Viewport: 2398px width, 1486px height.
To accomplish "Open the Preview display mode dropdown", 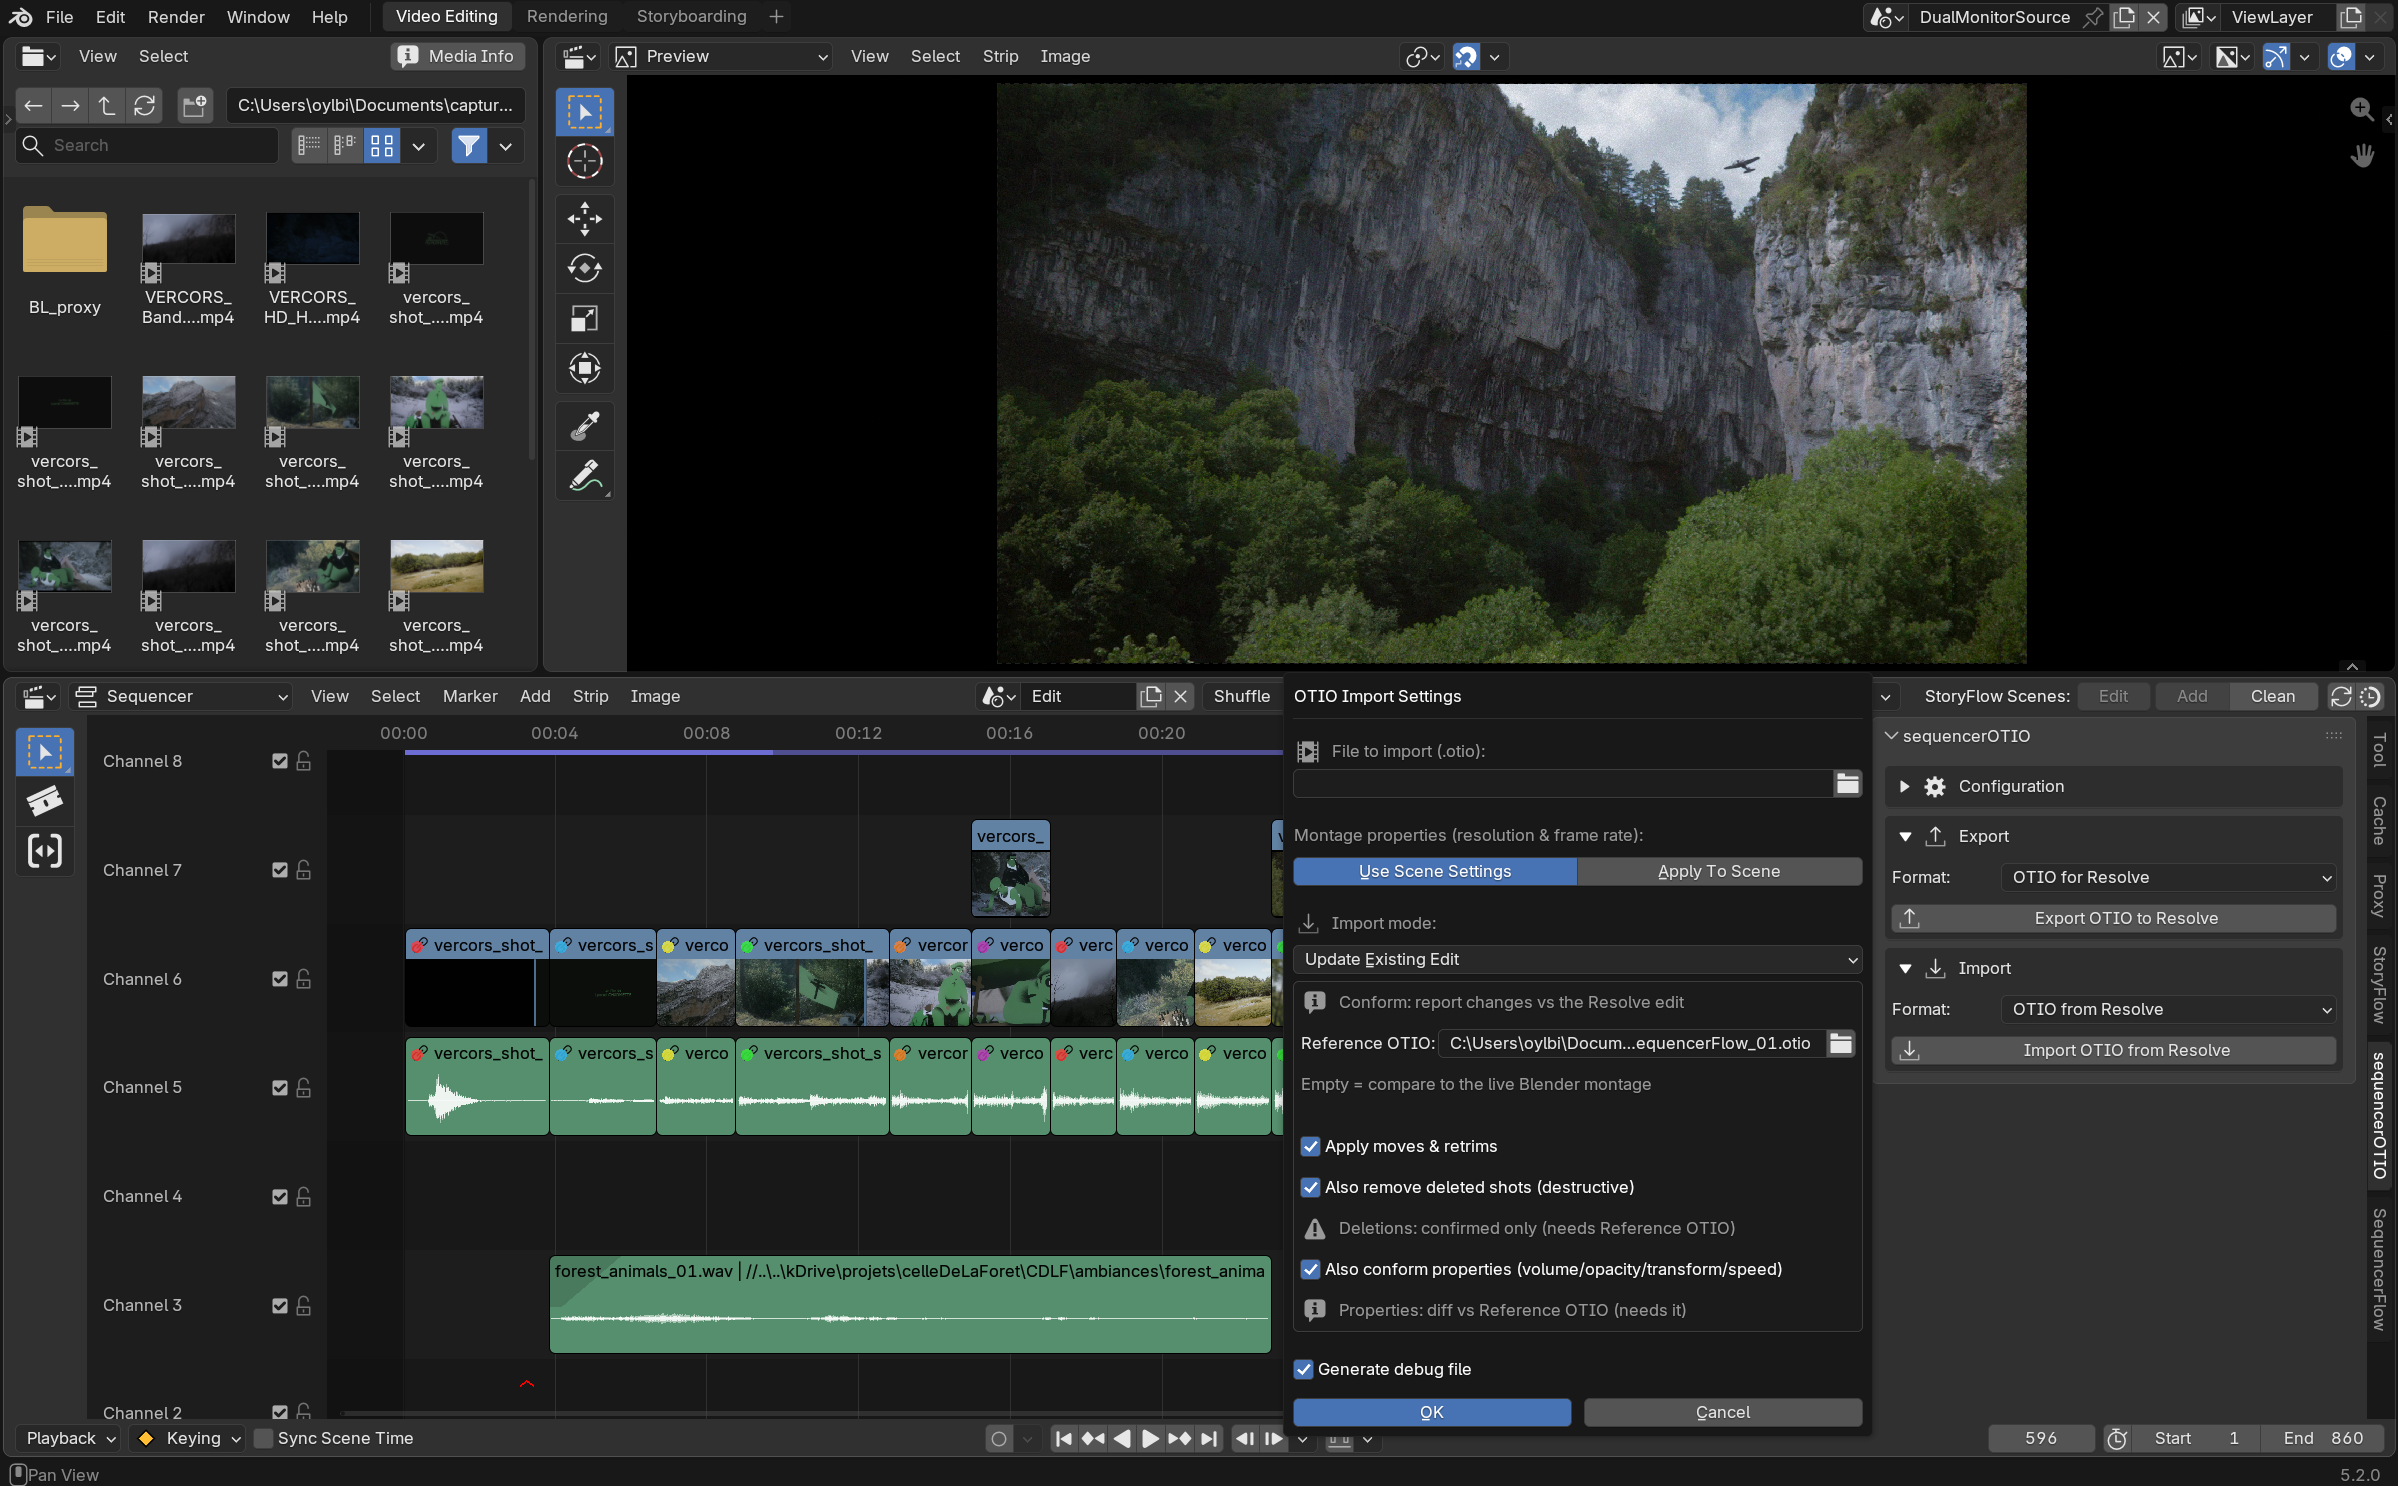I will 723,57.
